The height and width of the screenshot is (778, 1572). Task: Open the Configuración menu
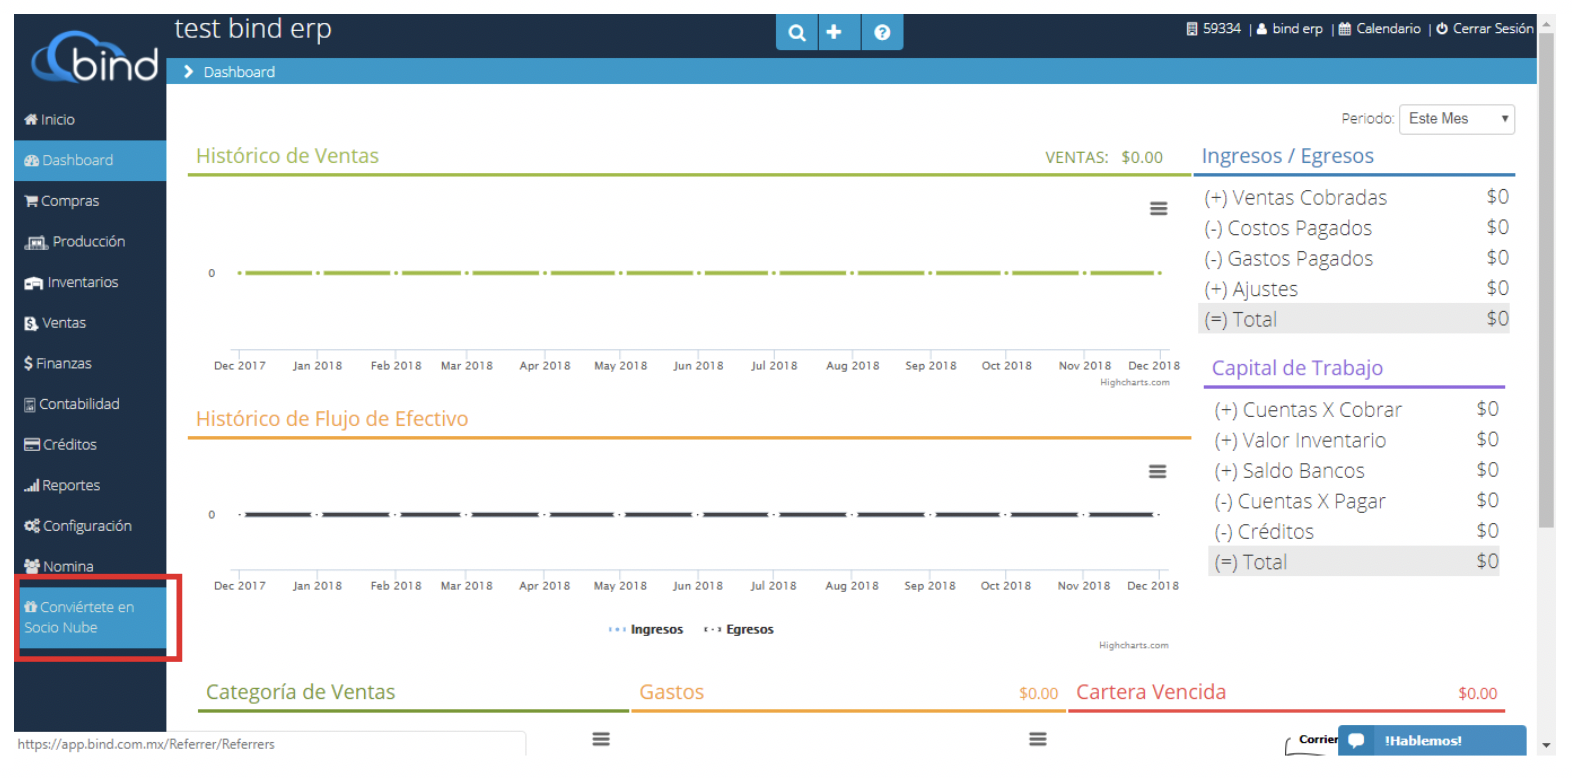point(90,526)
